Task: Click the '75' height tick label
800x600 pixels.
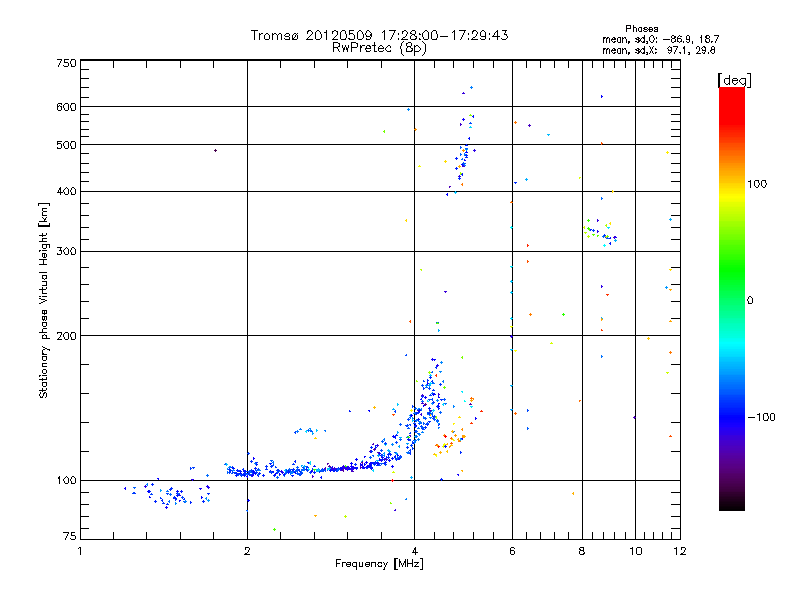Action: [69, 536]
